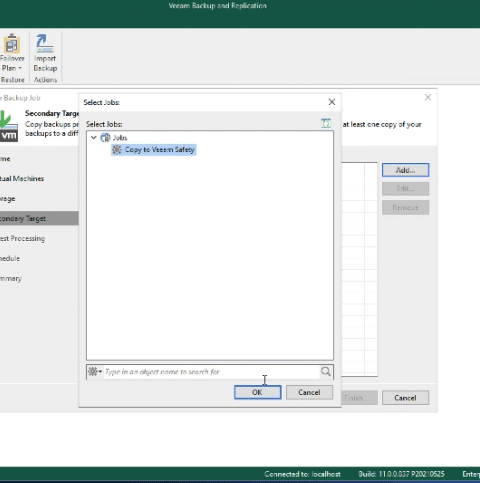Close the Select Jobs dialog
Screen dimensions: 480x483
[x=332, y=102]
